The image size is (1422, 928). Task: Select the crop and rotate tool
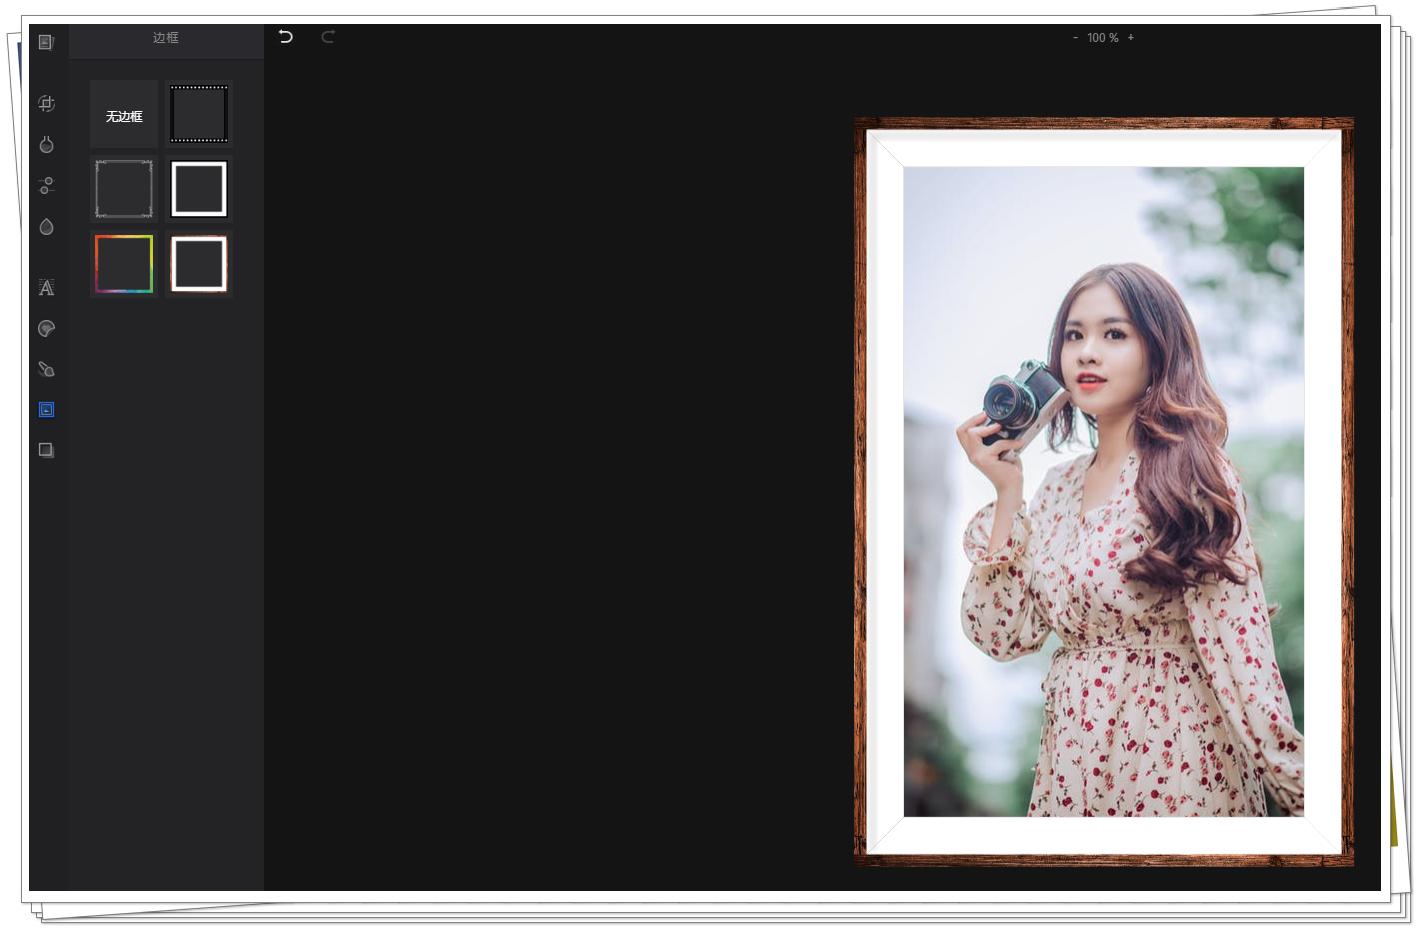pos(46,103)
